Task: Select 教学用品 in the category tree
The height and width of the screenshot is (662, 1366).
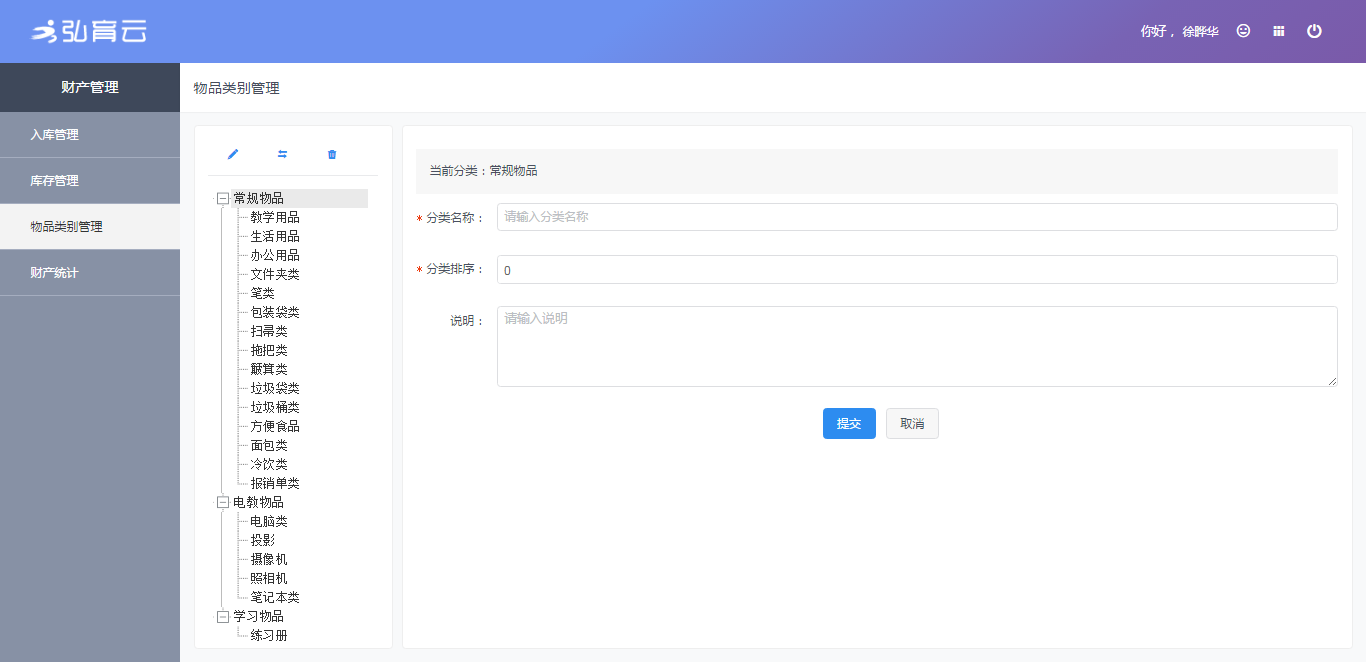Action: click(275, 218)
